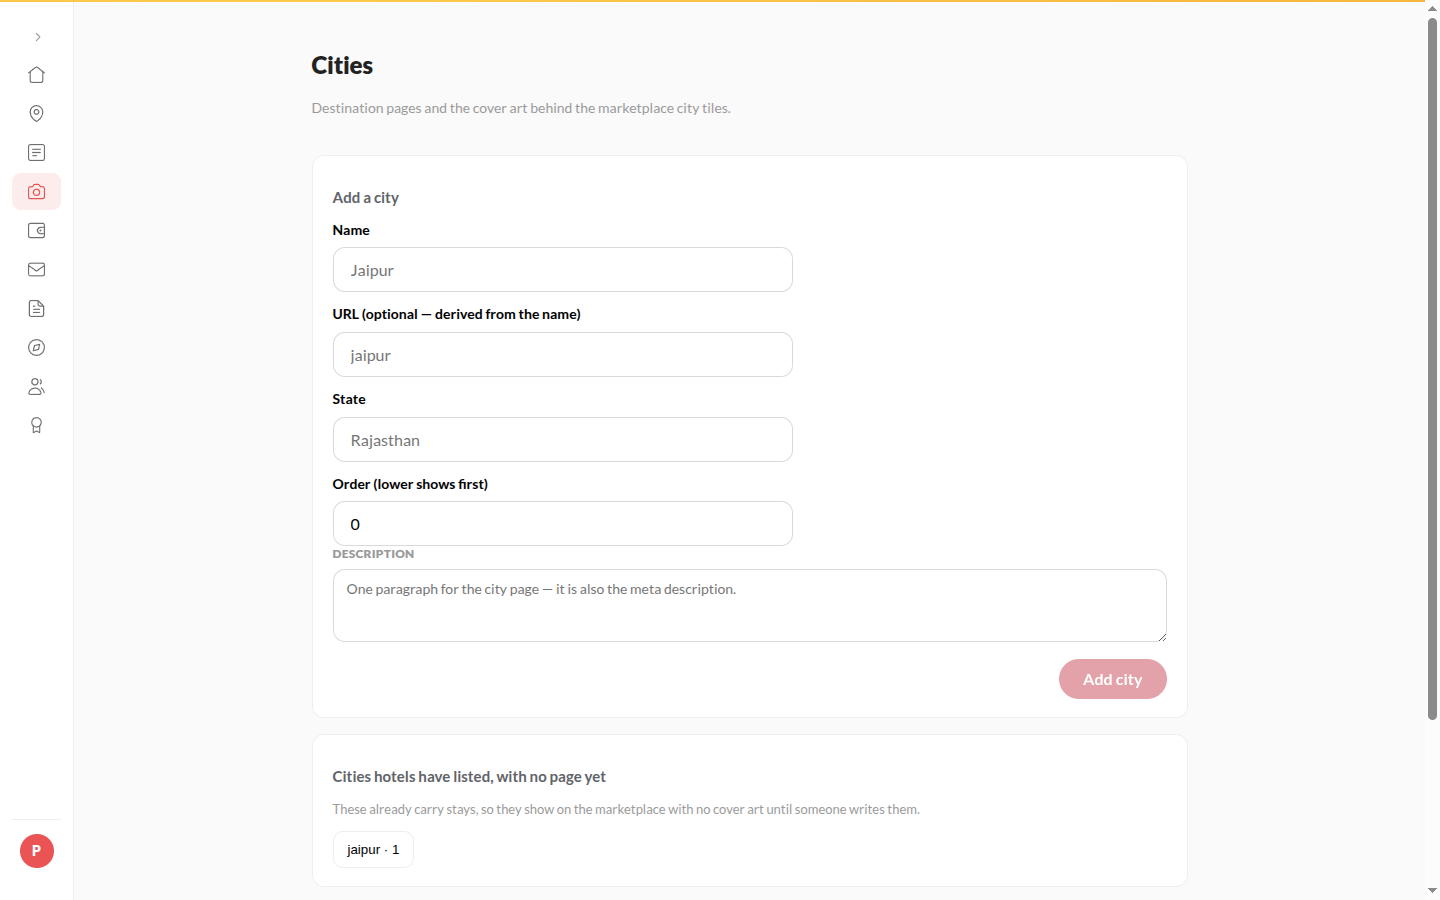This screenshot has height=900, width=1440.
Task: Click the scrollbar down arrow
Action: point(1432,890)
